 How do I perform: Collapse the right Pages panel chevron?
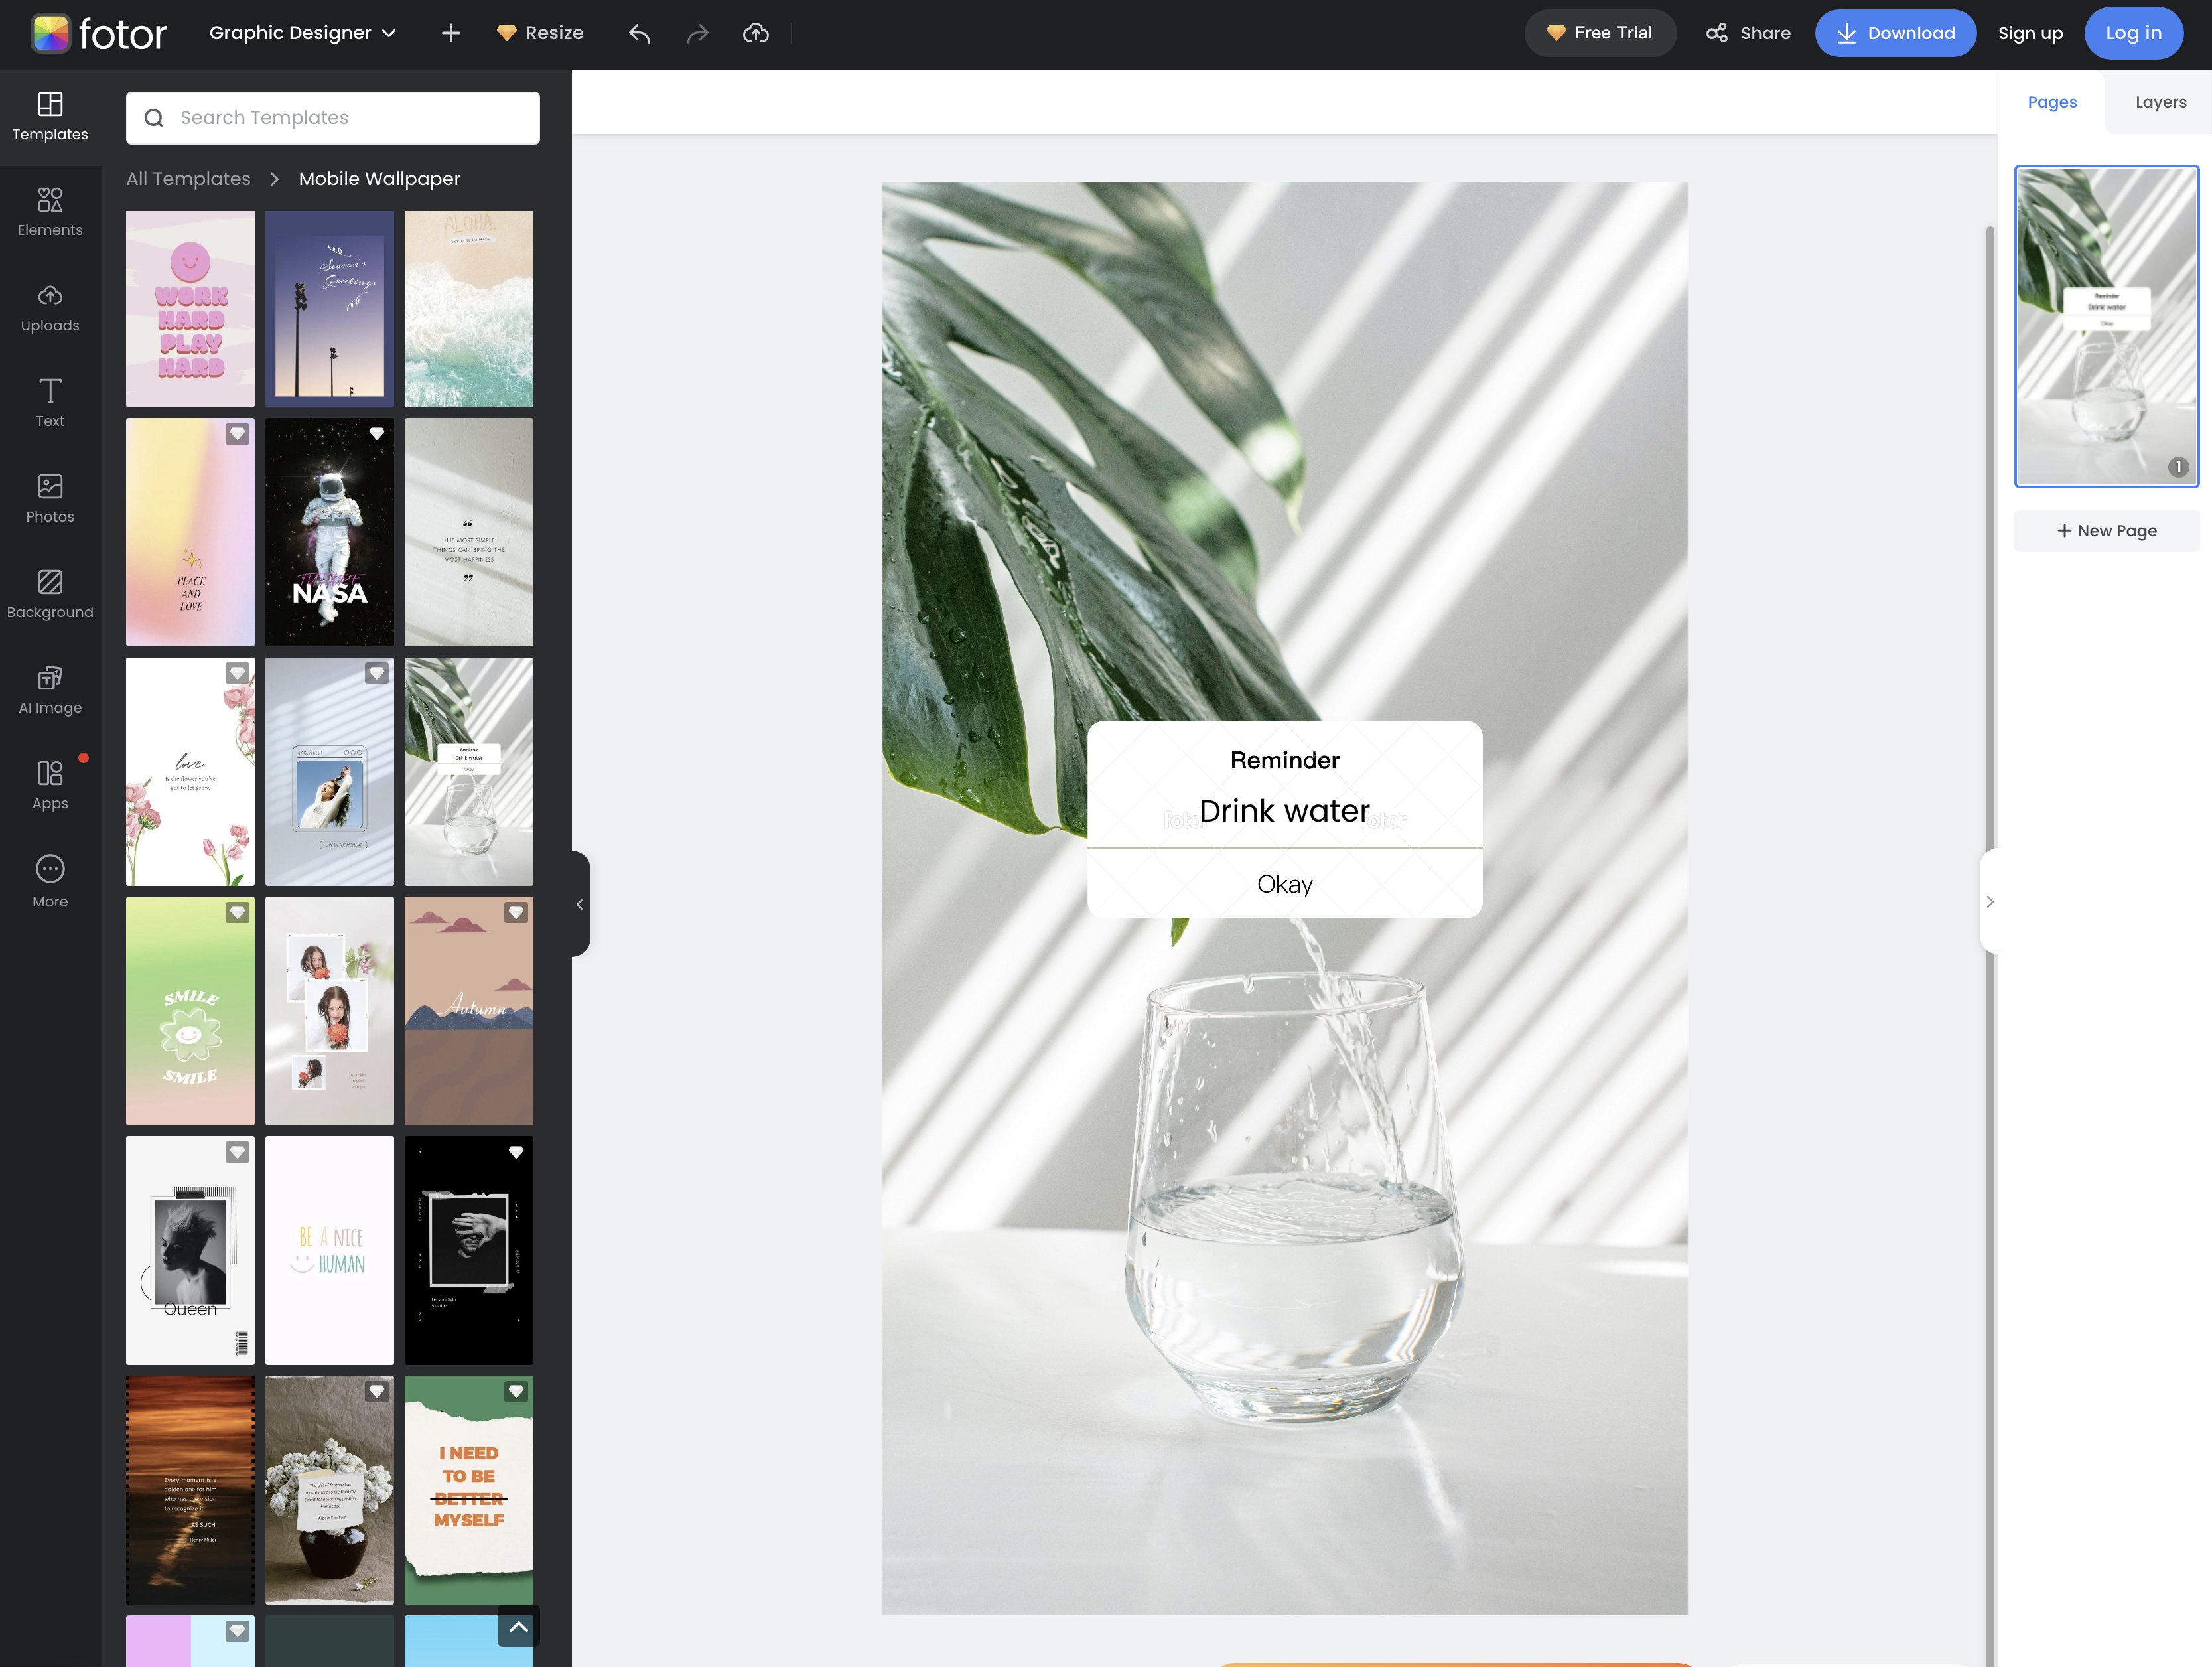click(1989, 902)
